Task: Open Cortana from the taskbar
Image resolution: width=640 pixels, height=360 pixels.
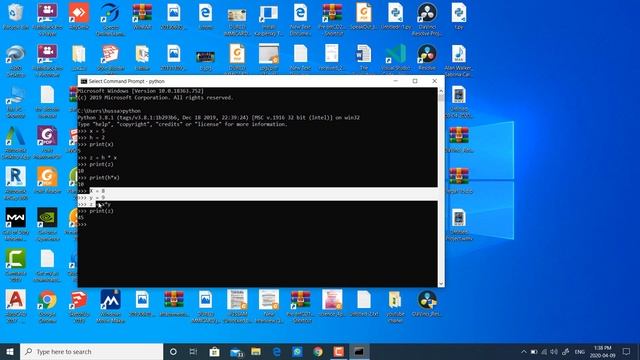Action: [x=173, y=351]
